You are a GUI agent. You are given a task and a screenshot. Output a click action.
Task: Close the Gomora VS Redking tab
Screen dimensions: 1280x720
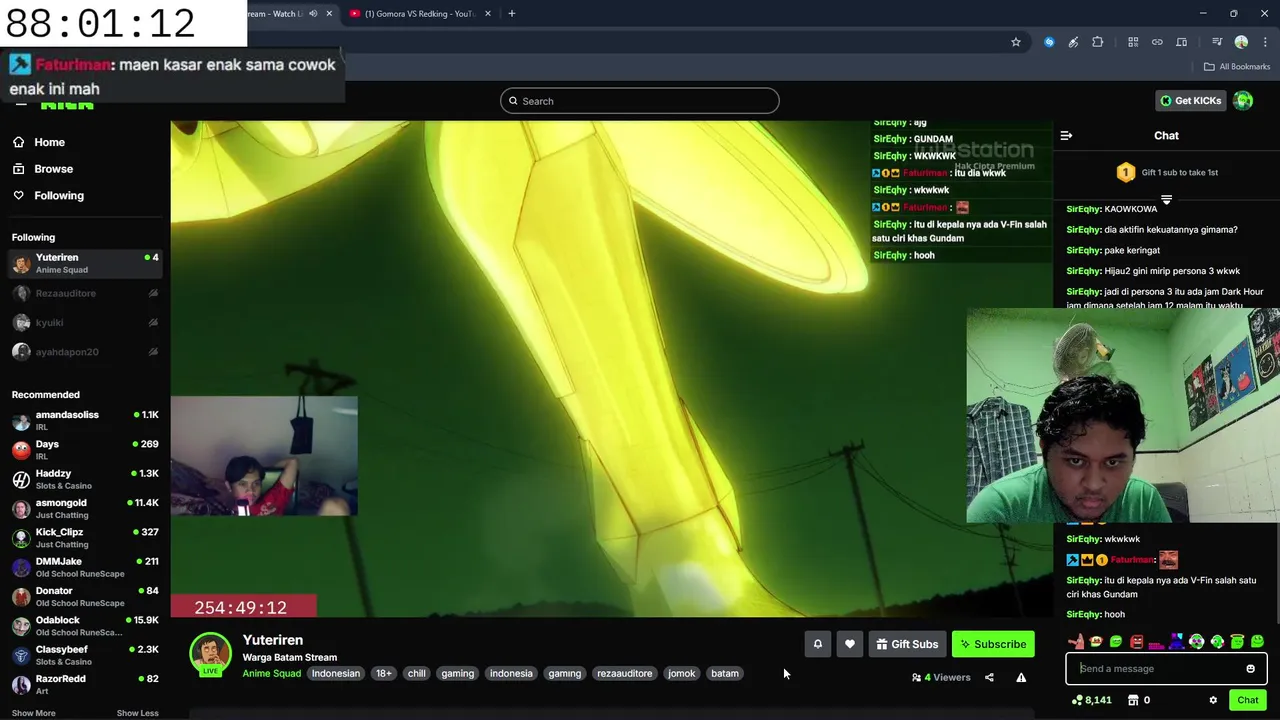tap(488, 14)
